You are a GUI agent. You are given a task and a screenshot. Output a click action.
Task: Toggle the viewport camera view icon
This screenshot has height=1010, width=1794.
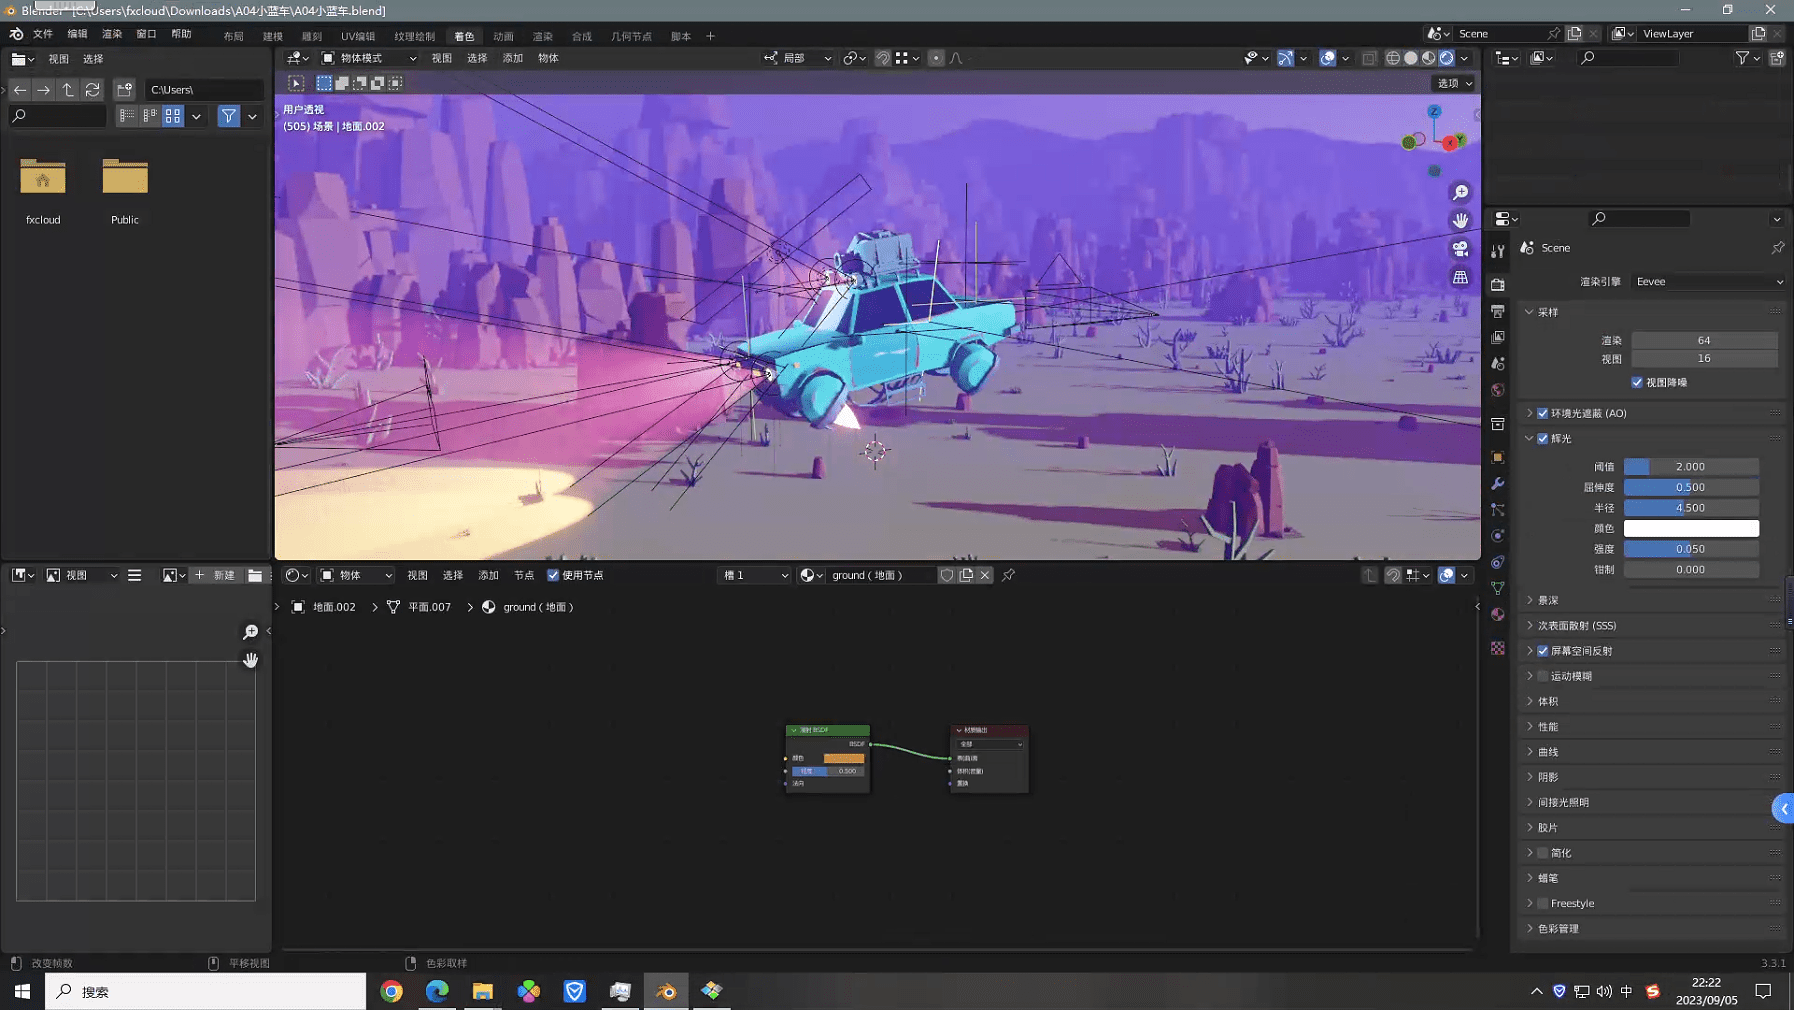tap(1461, 248)
